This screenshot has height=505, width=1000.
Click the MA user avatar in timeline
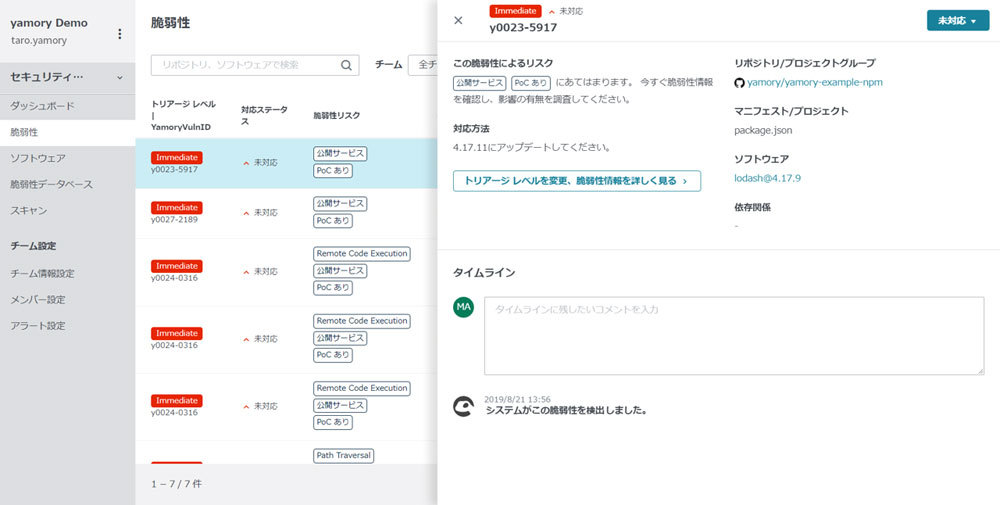(x=463, y=307)
